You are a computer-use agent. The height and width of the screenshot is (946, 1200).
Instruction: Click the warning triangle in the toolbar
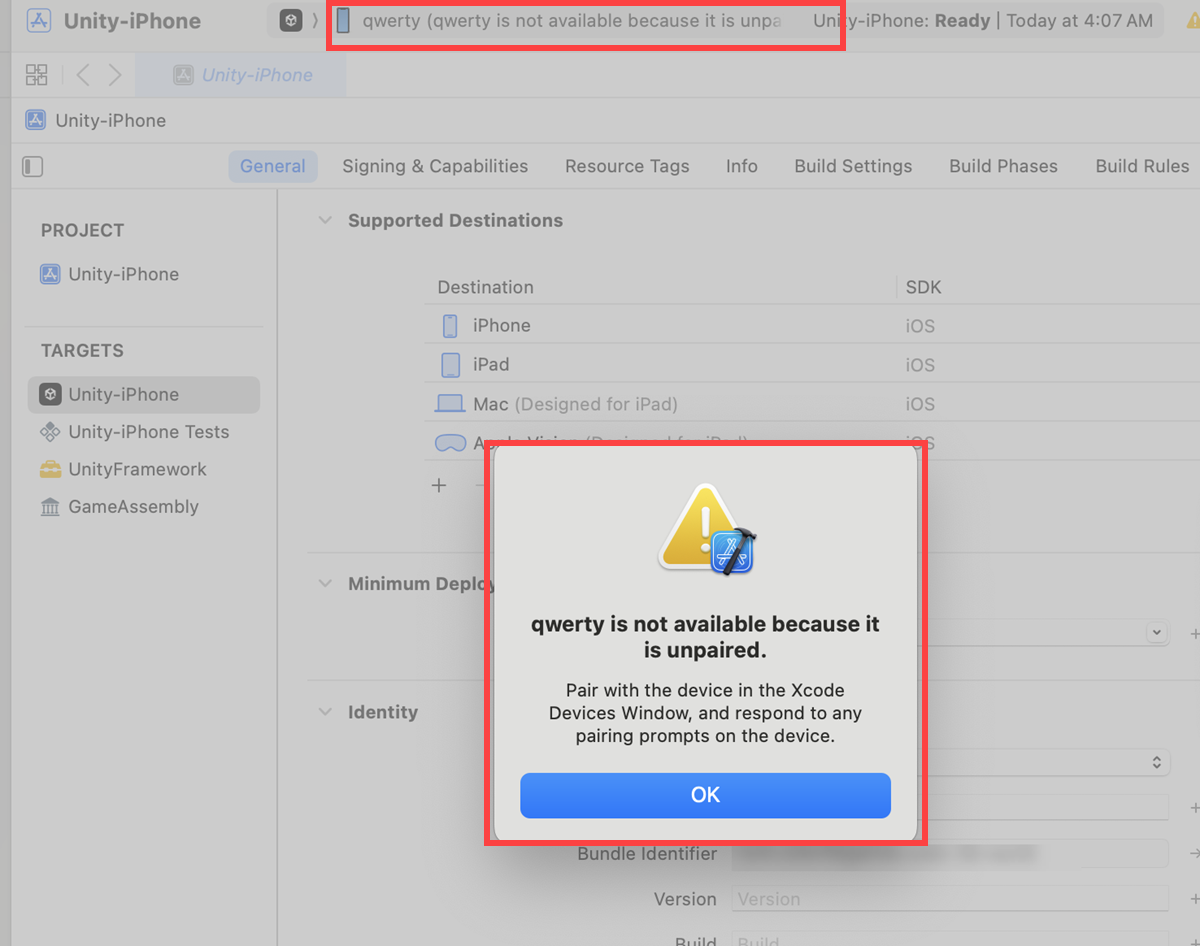coord(1192,21)
